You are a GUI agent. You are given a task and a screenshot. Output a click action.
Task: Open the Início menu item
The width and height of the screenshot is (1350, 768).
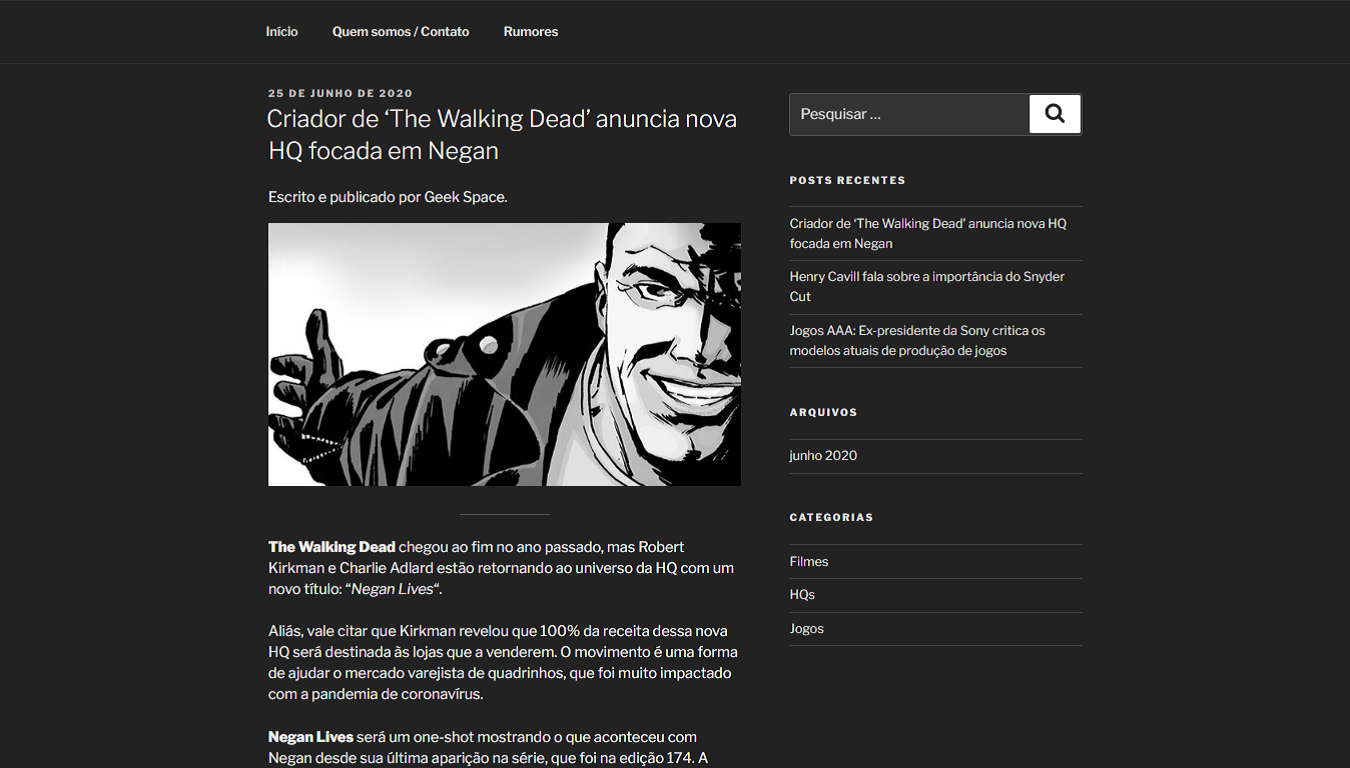[x=282, y=32]
